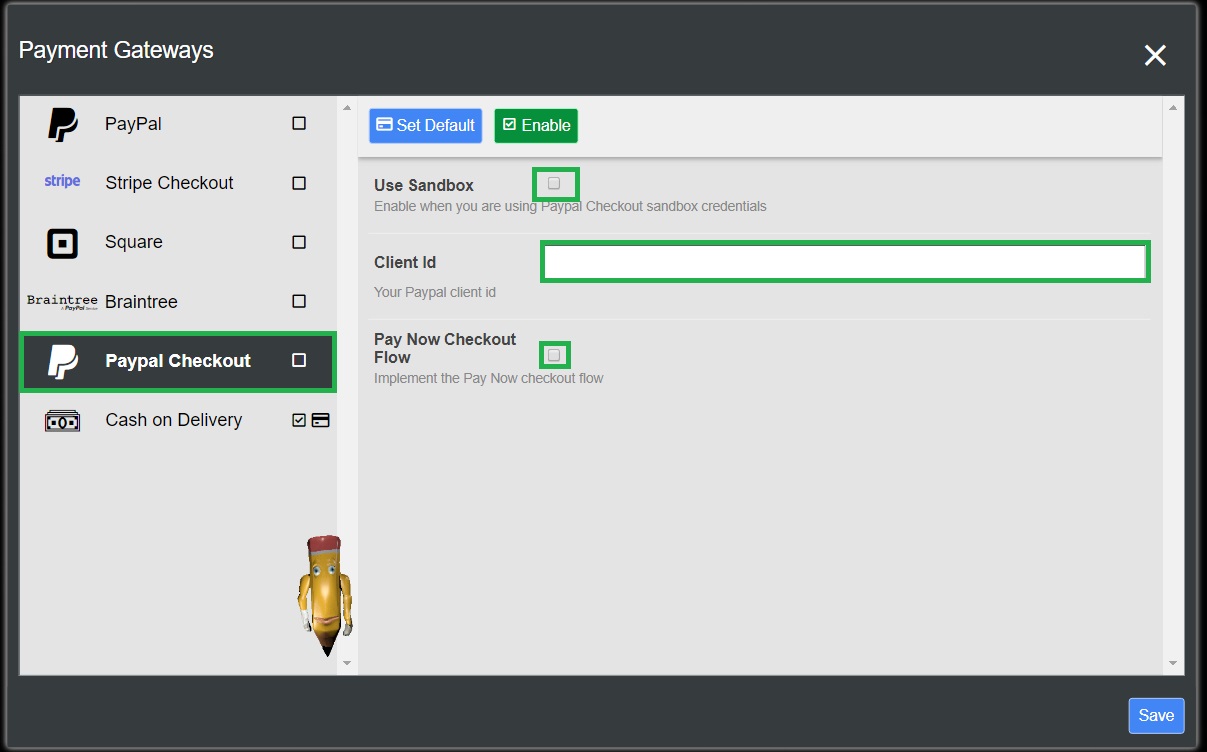Uncheck the Cash on Delivery checkbox
This screenshot has height=752, width=1207.
coord(298,420)
